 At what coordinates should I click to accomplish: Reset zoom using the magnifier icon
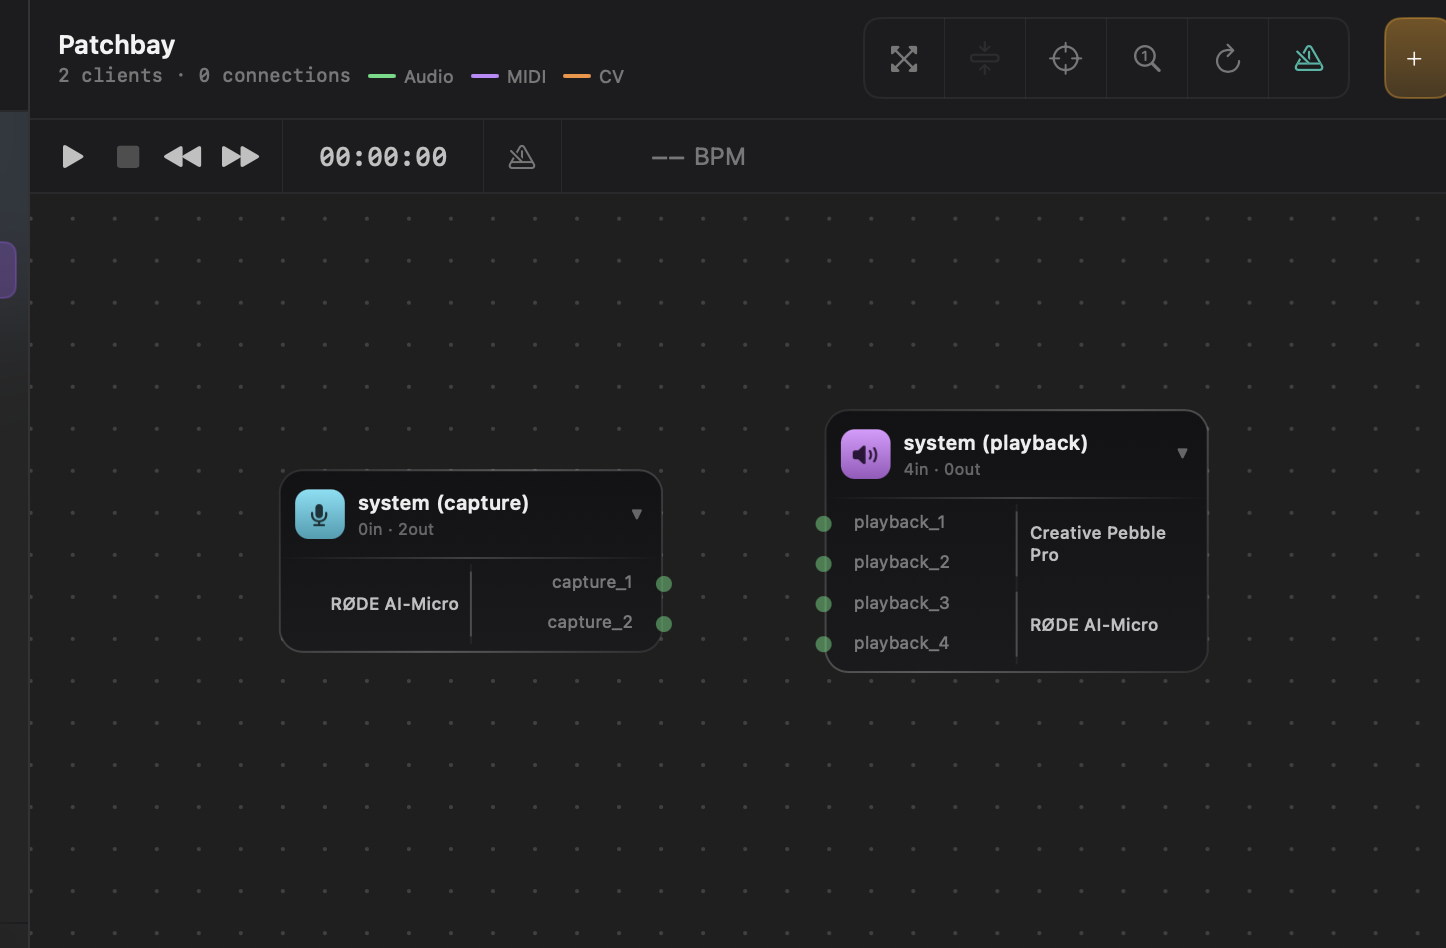[1146, 58]
